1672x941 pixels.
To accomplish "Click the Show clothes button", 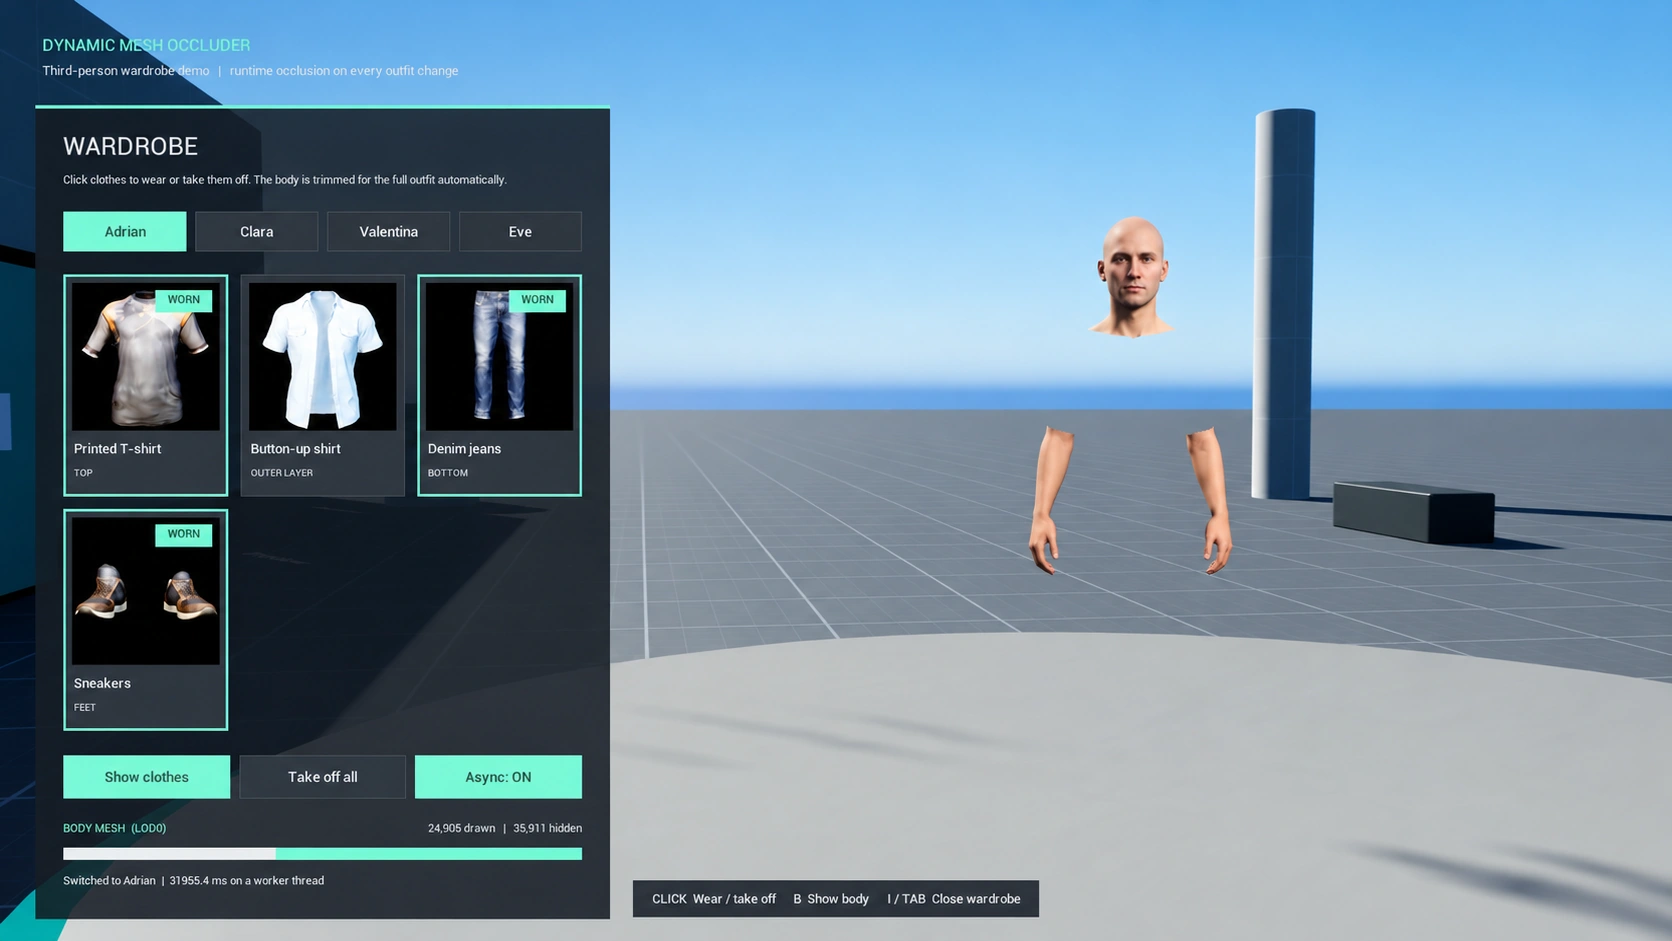I will click(x=146, y=777).
